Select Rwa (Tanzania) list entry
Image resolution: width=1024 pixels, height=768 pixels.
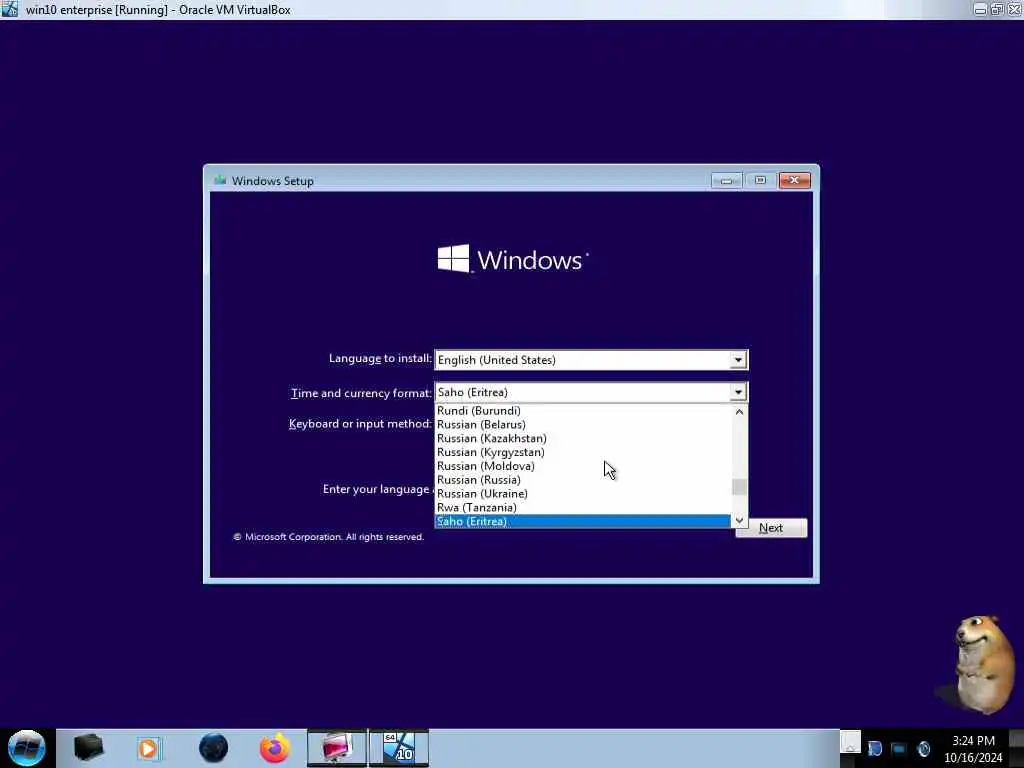[x=583, y=507]
